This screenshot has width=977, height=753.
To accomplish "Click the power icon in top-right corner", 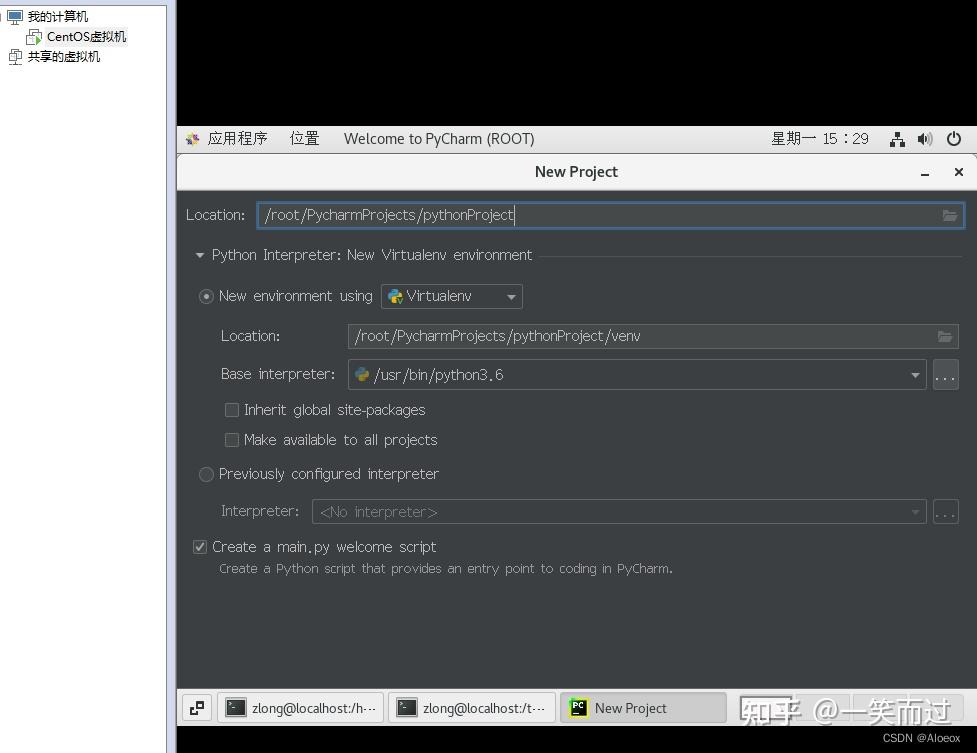I will [x=952, y=139].
